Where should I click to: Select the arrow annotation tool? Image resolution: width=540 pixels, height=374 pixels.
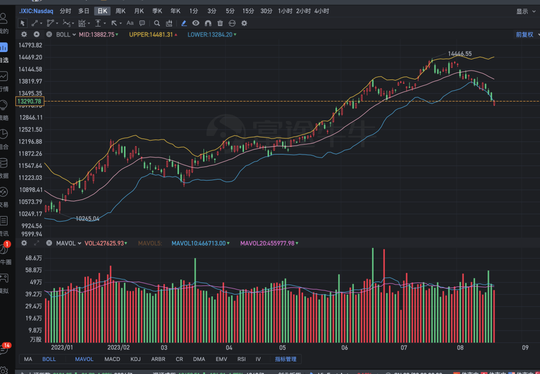point(114,23)
